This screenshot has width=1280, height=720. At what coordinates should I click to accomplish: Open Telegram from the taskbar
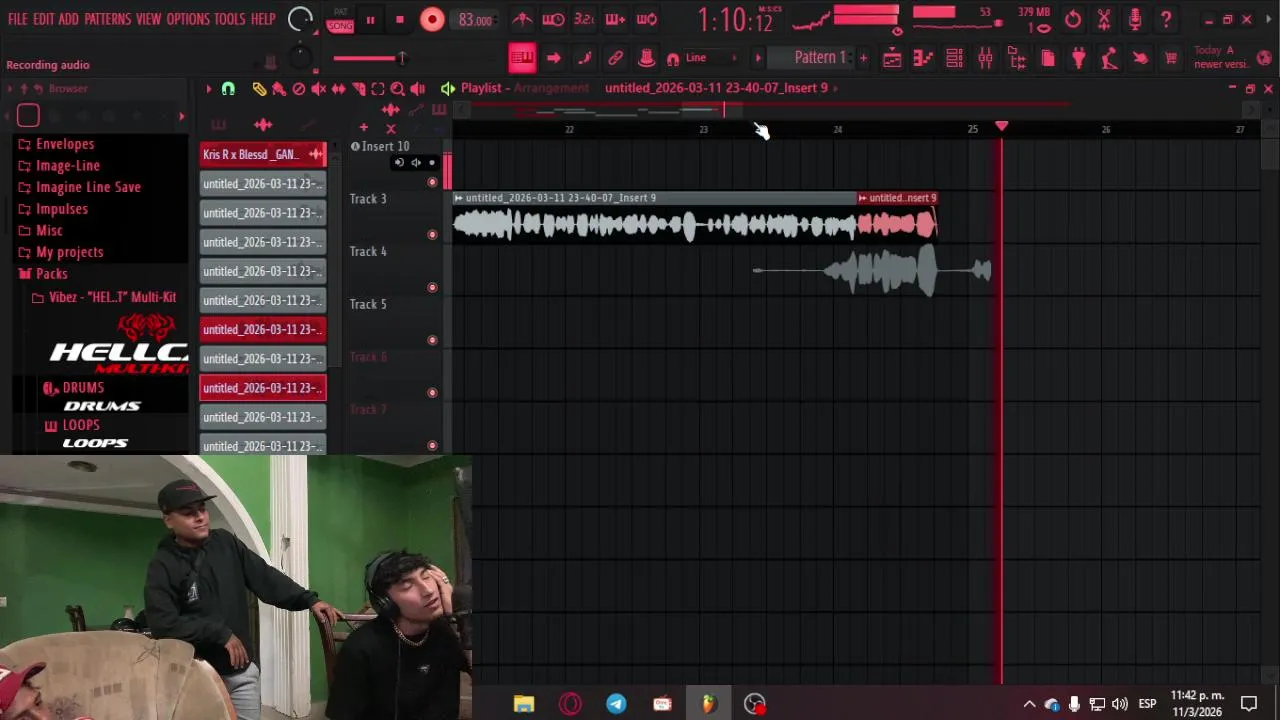616,704
